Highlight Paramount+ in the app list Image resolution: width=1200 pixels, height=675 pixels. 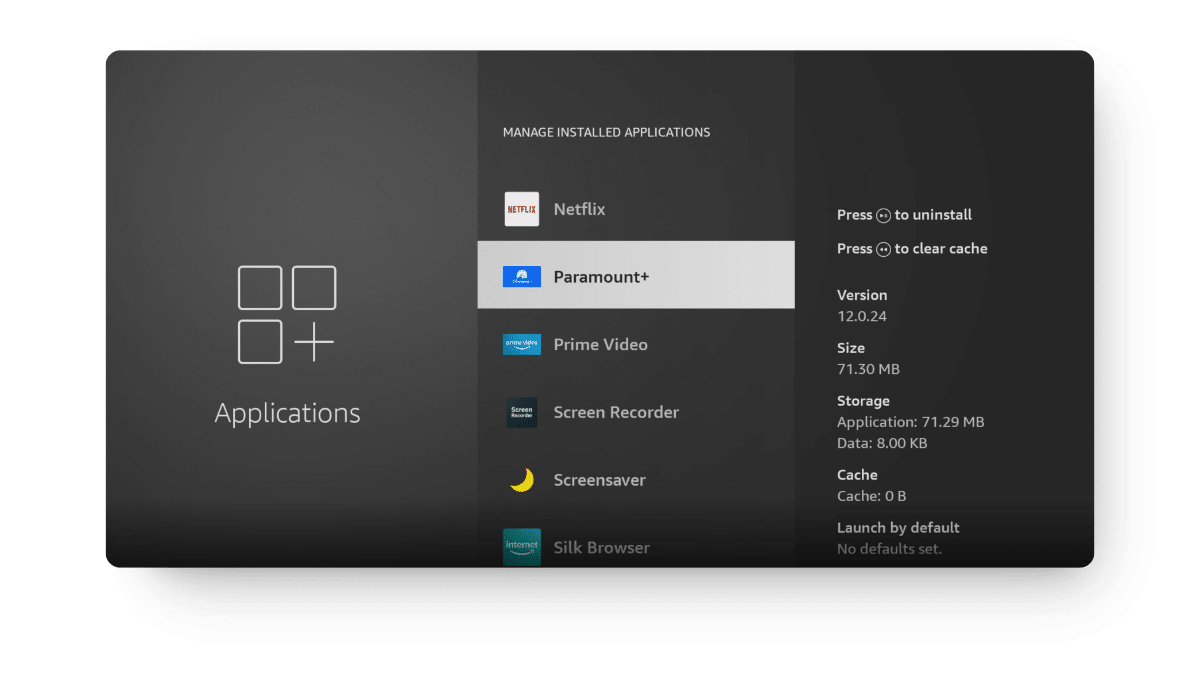pyautogui.click(x=600, y=276)
